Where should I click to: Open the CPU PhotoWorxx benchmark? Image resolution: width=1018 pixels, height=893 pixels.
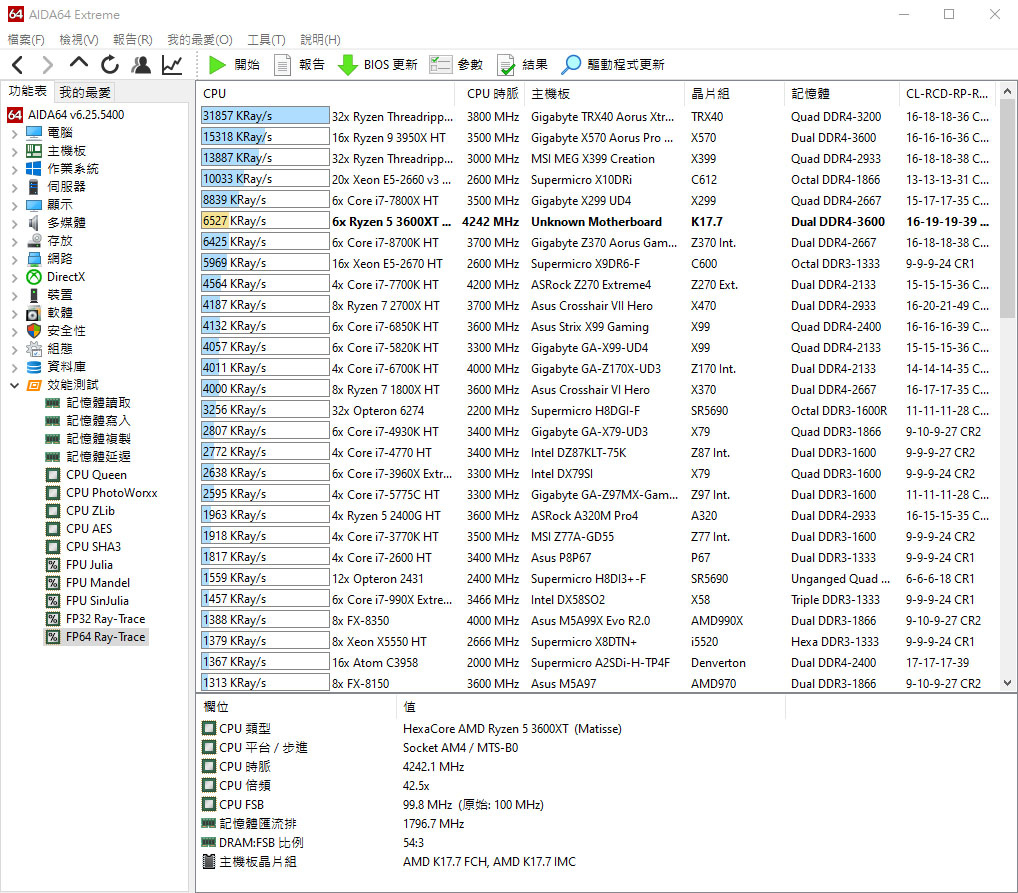tap(101, 493)
